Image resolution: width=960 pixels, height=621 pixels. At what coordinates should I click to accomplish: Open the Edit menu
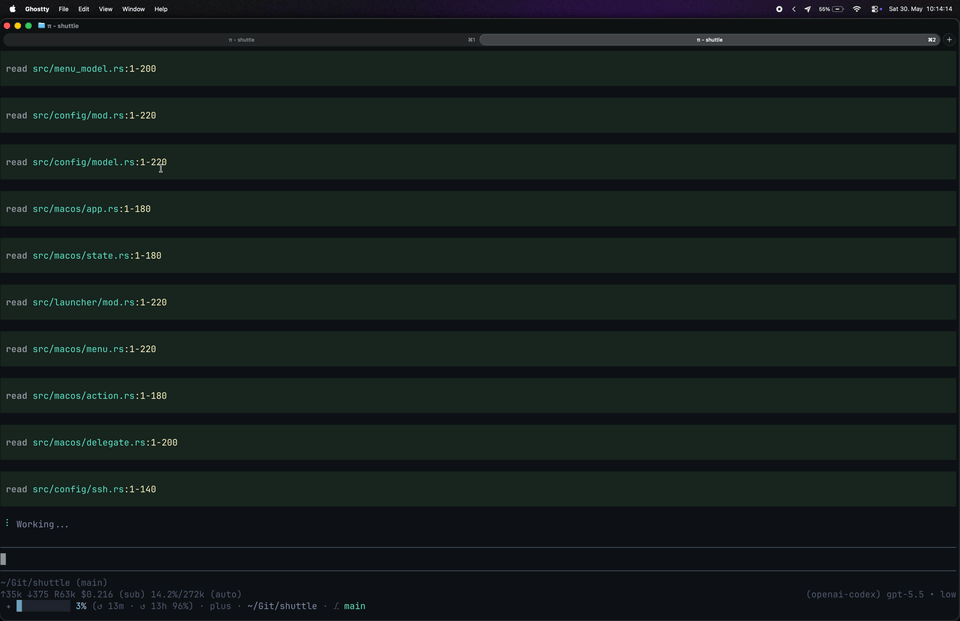tap(84, 9)
